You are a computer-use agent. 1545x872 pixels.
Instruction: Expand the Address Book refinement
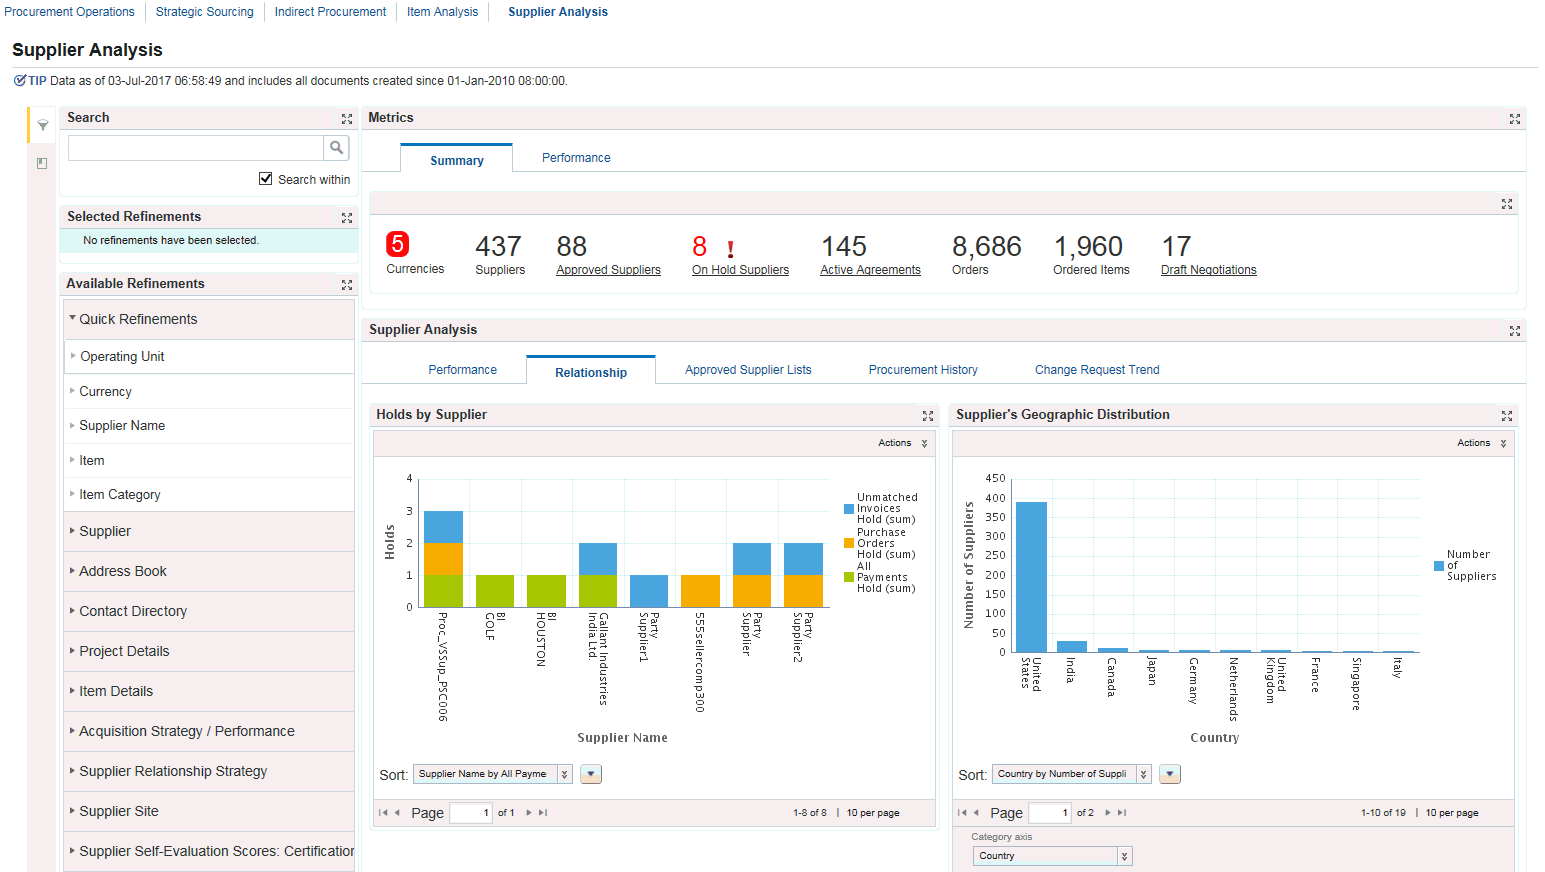click(x=122, y=571)
